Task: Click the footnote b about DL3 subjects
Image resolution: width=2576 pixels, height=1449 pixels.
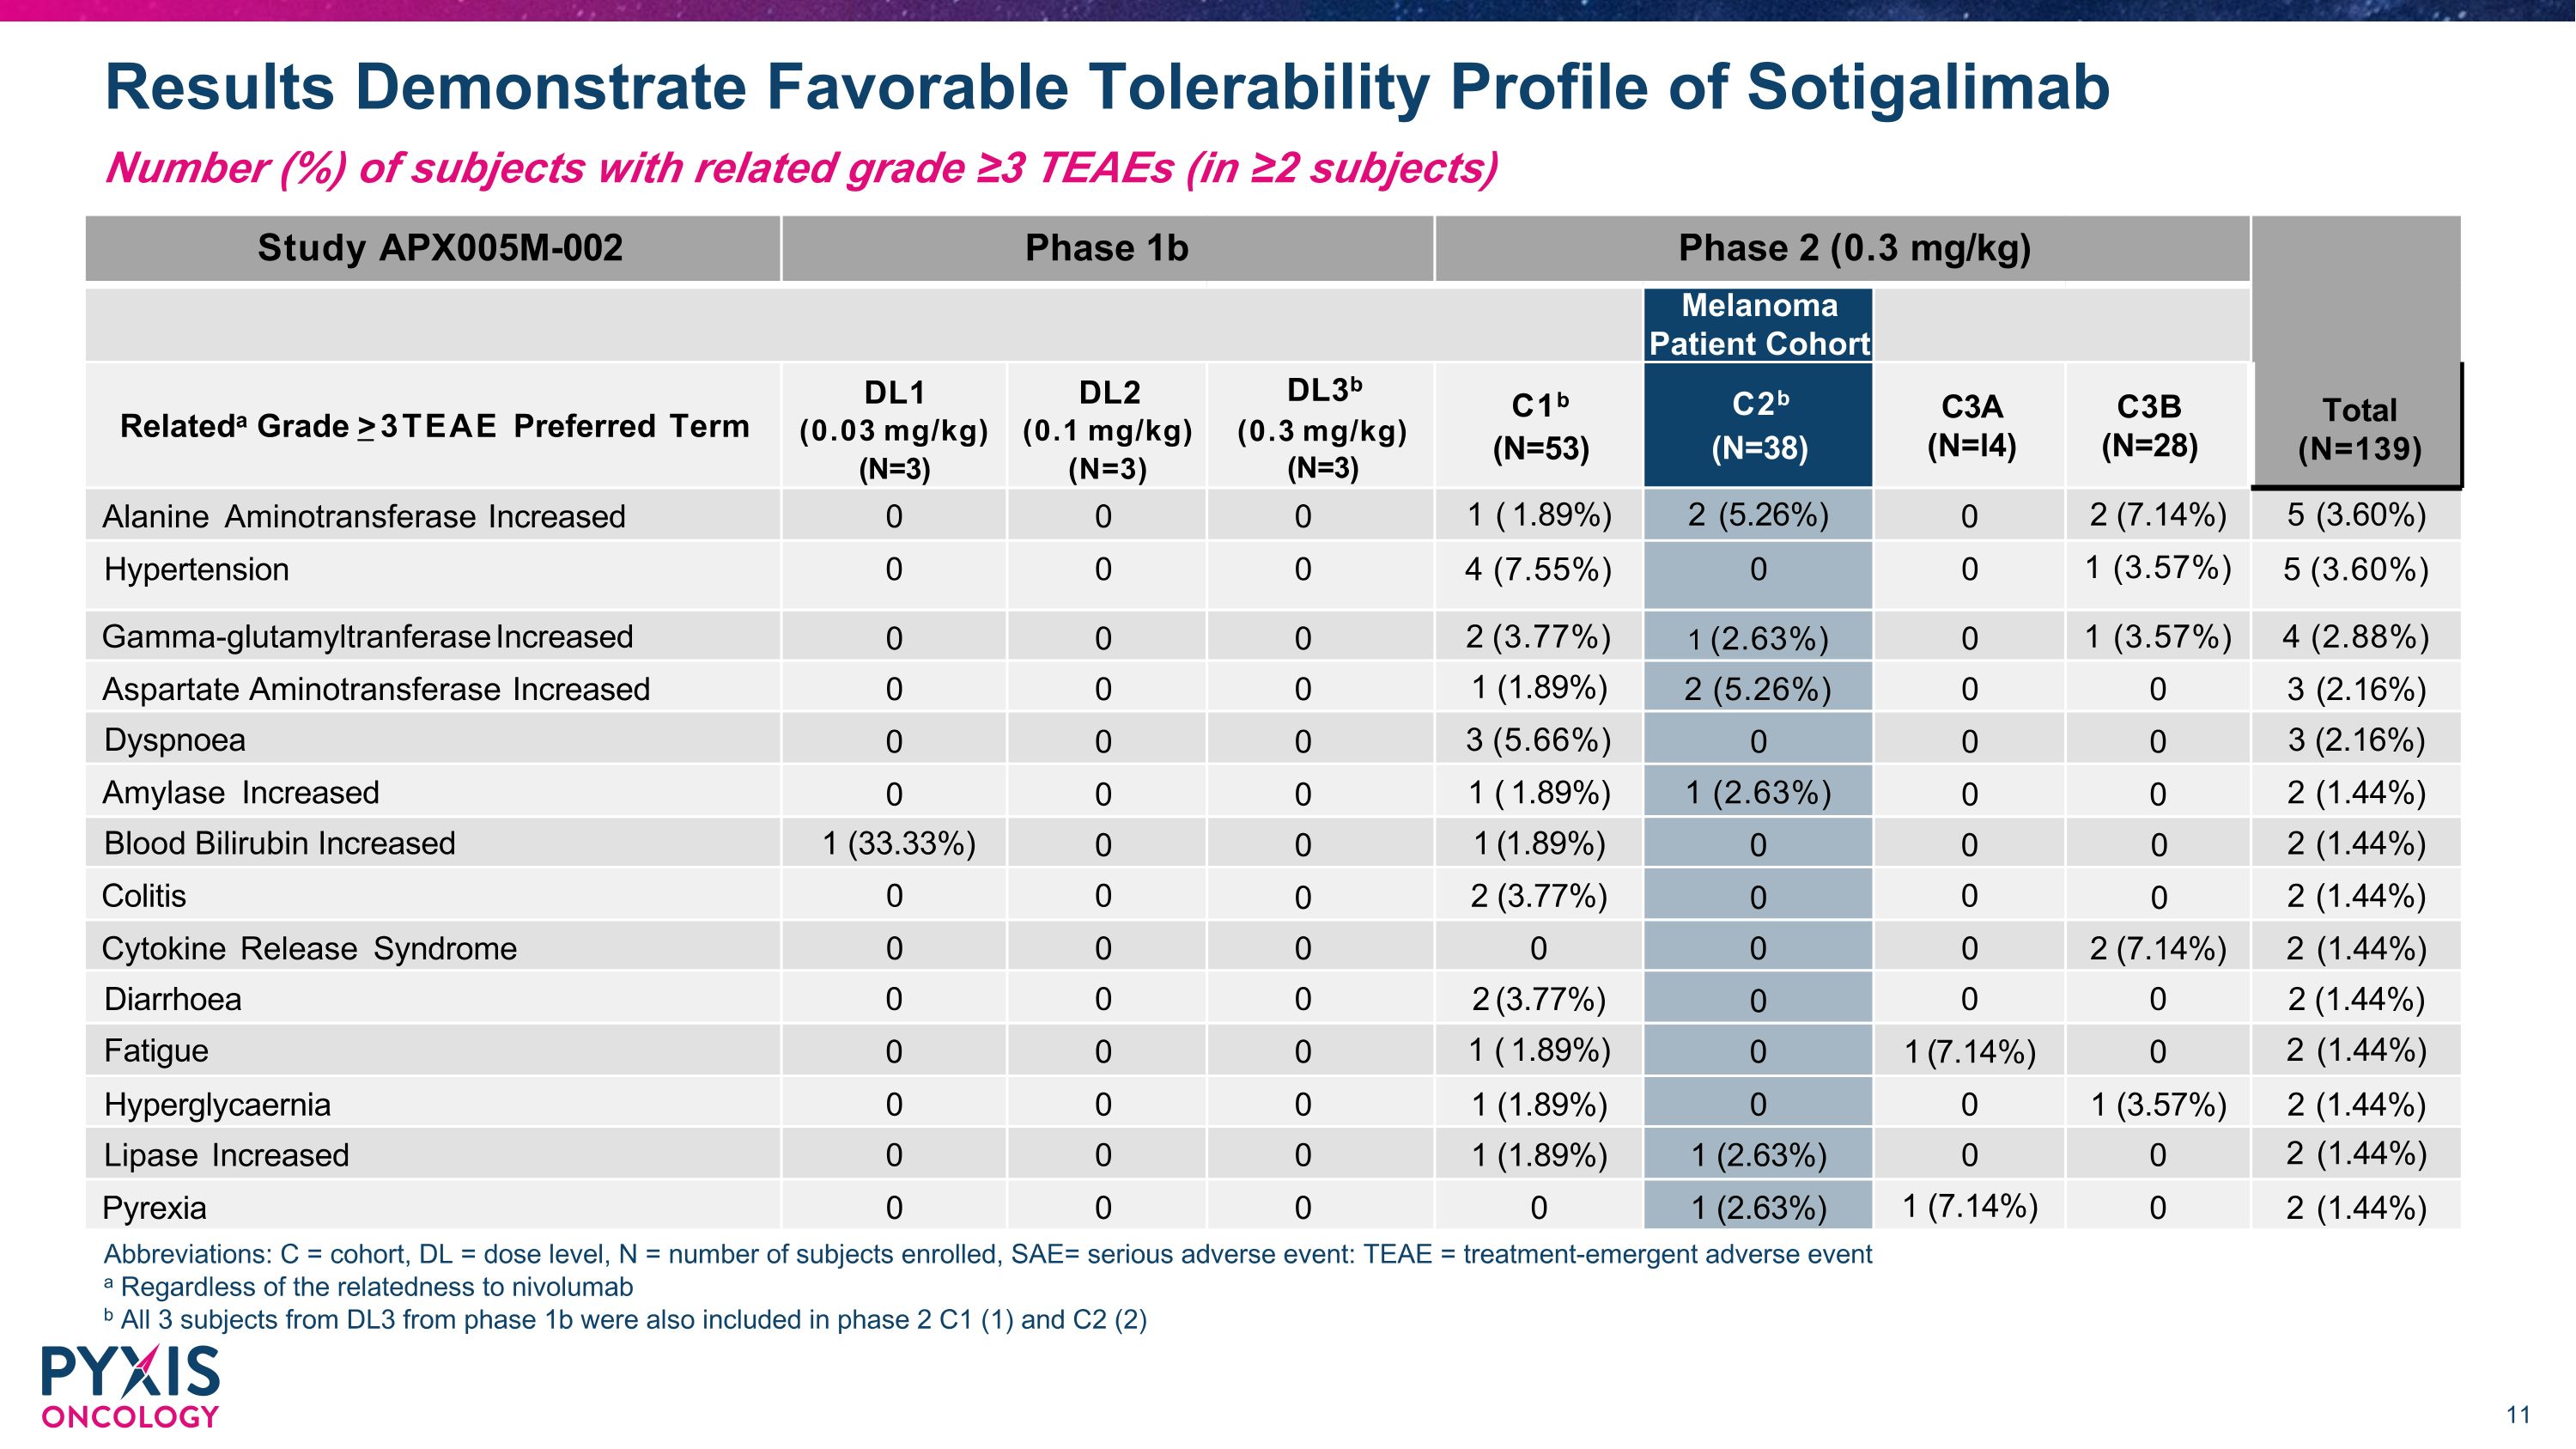Action: tap(625, 1320)
